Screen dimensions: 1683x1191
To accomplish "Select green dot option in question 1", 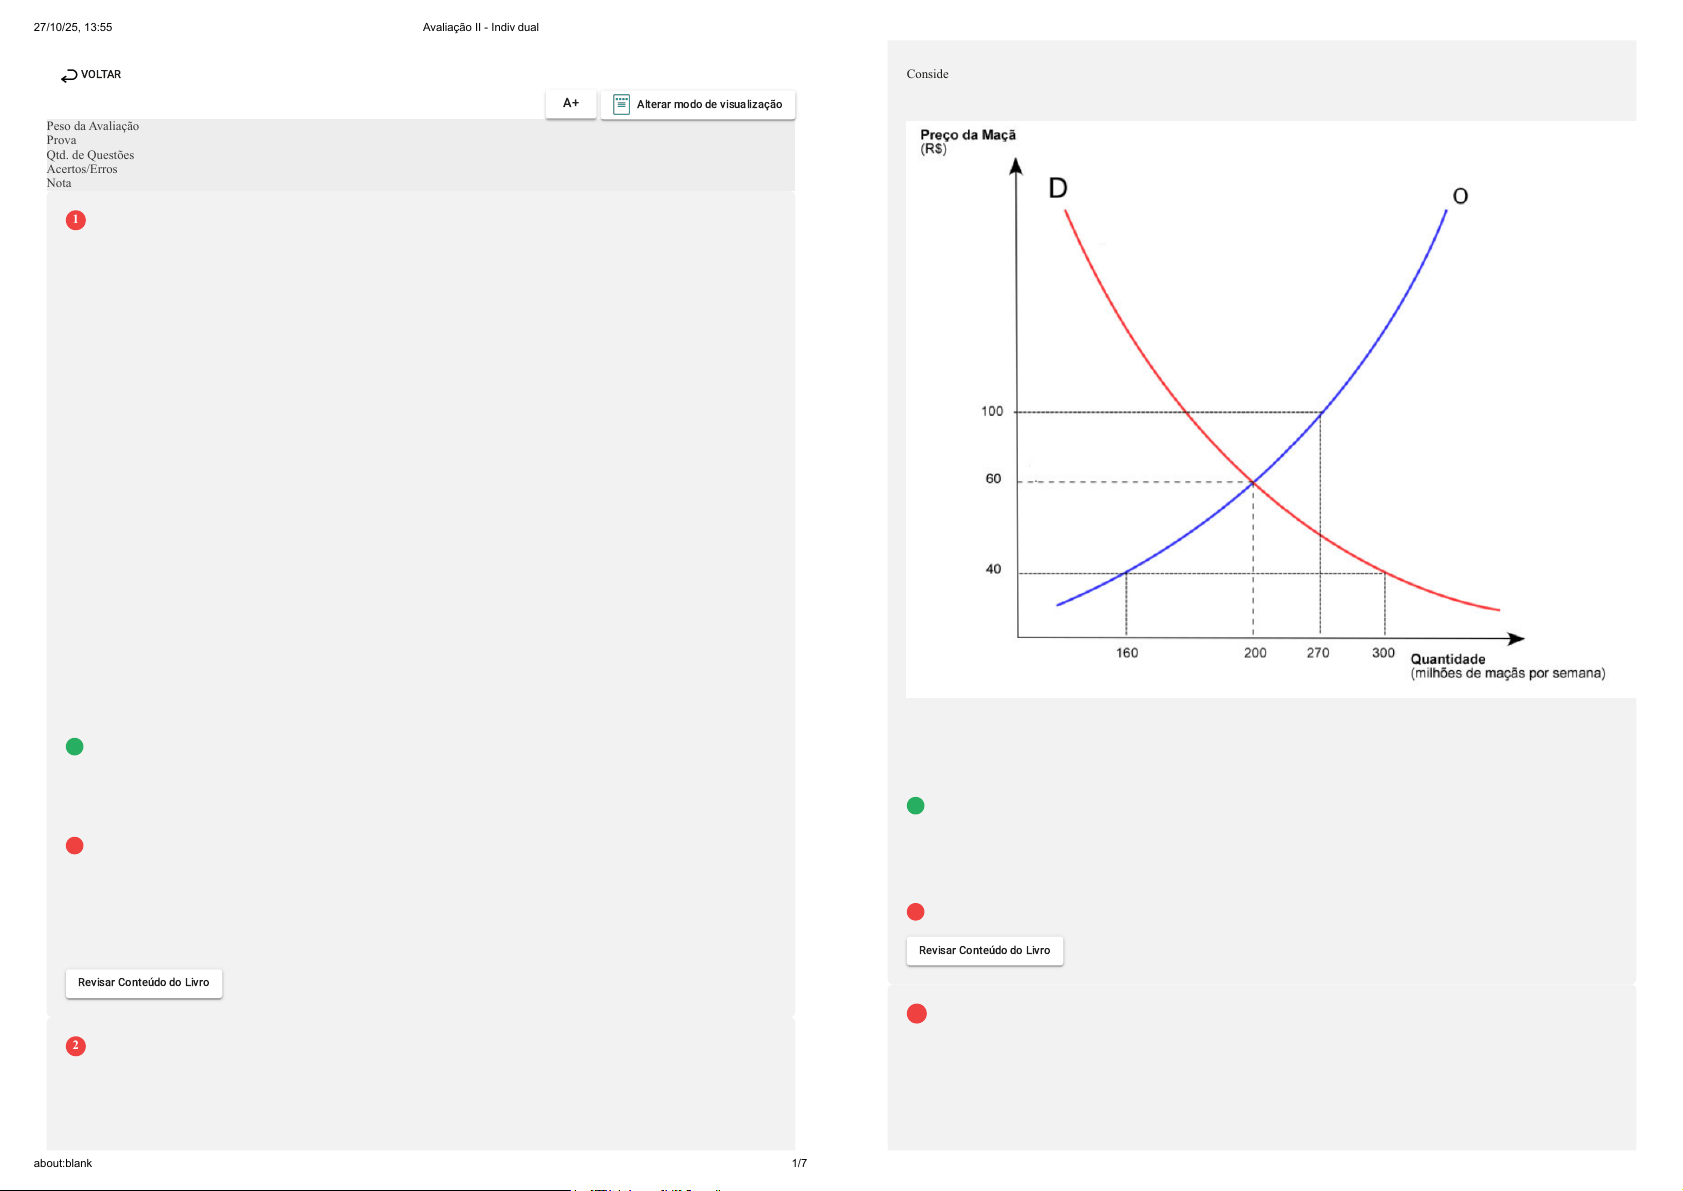I will click(x=75, y=747).
